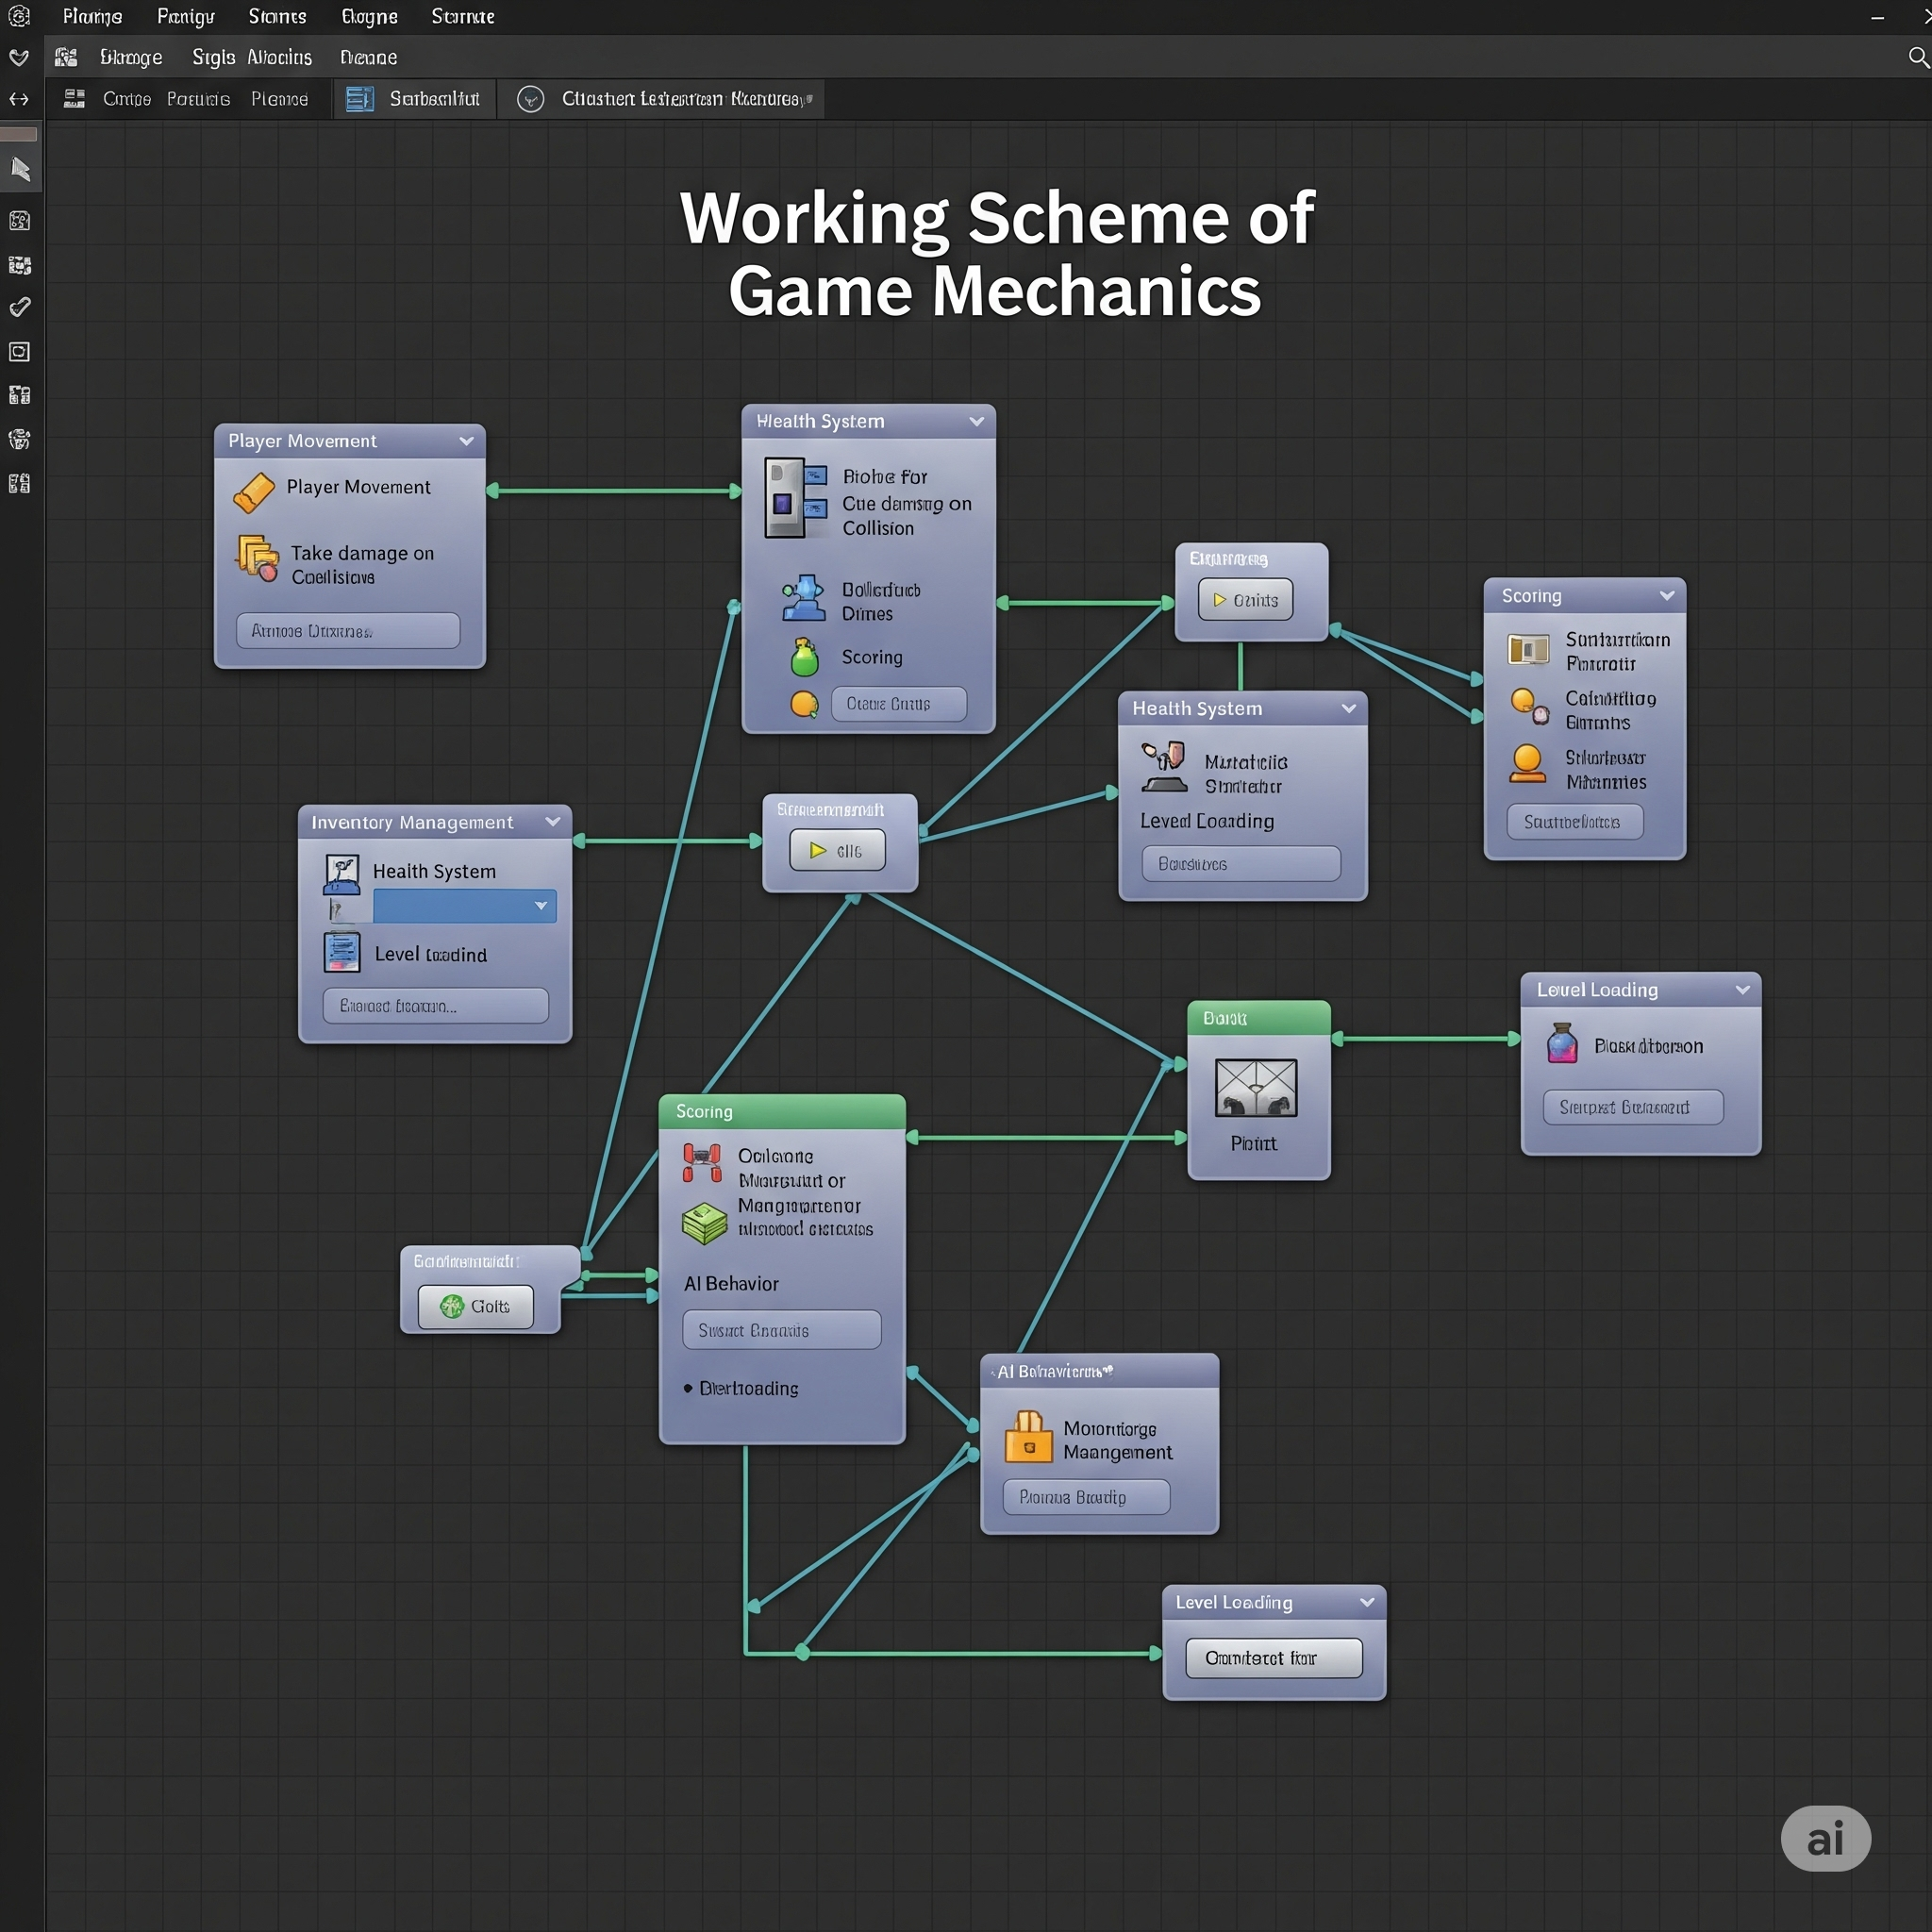Image resolution: width=1932 pixels, height=1932 pixels.
Task: Click the orange person icon in Scoring node
Action: point(1527,764)
